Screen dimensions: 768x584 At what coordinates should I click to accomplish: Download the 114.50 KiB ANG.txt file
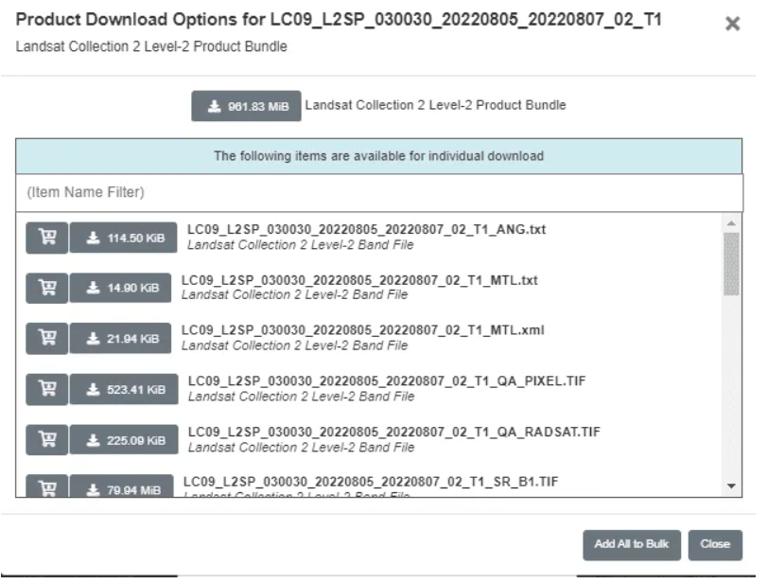[123, 237]
